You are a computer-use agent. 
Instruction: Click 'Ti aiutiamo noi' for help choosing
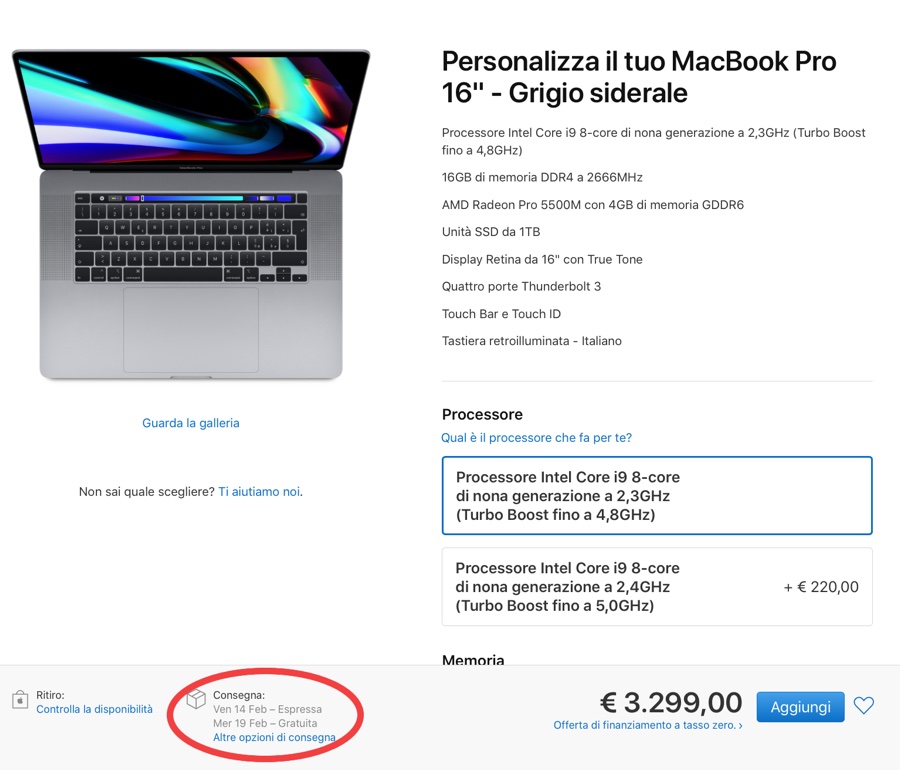(260, 491)
